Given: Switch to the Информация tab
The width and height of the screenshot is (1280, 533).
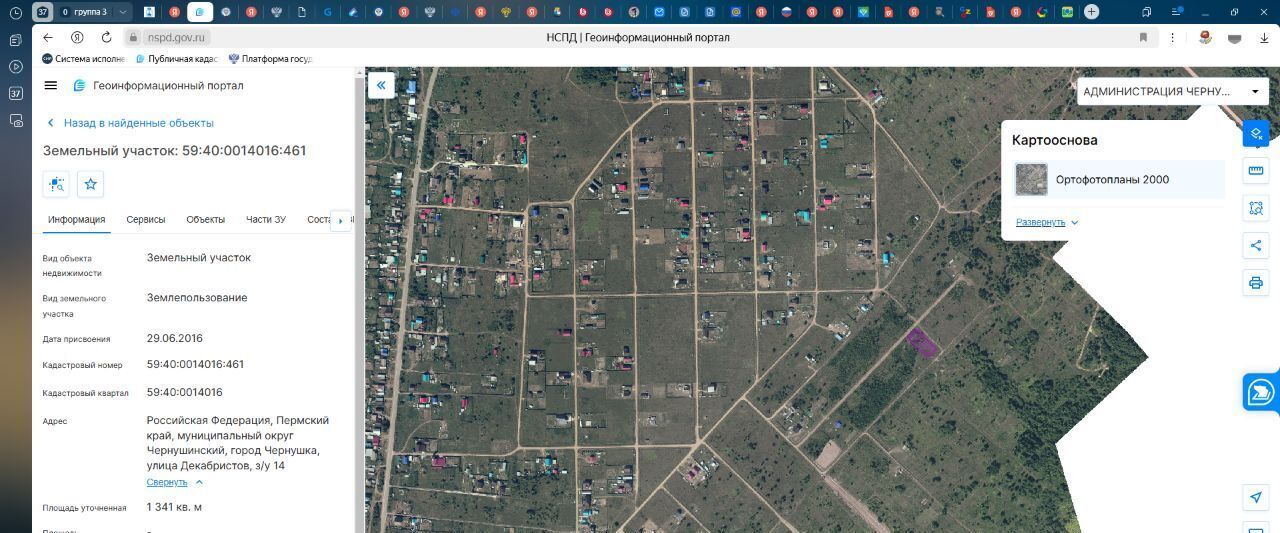Looking at the screenshot, I should click(76, 220).
